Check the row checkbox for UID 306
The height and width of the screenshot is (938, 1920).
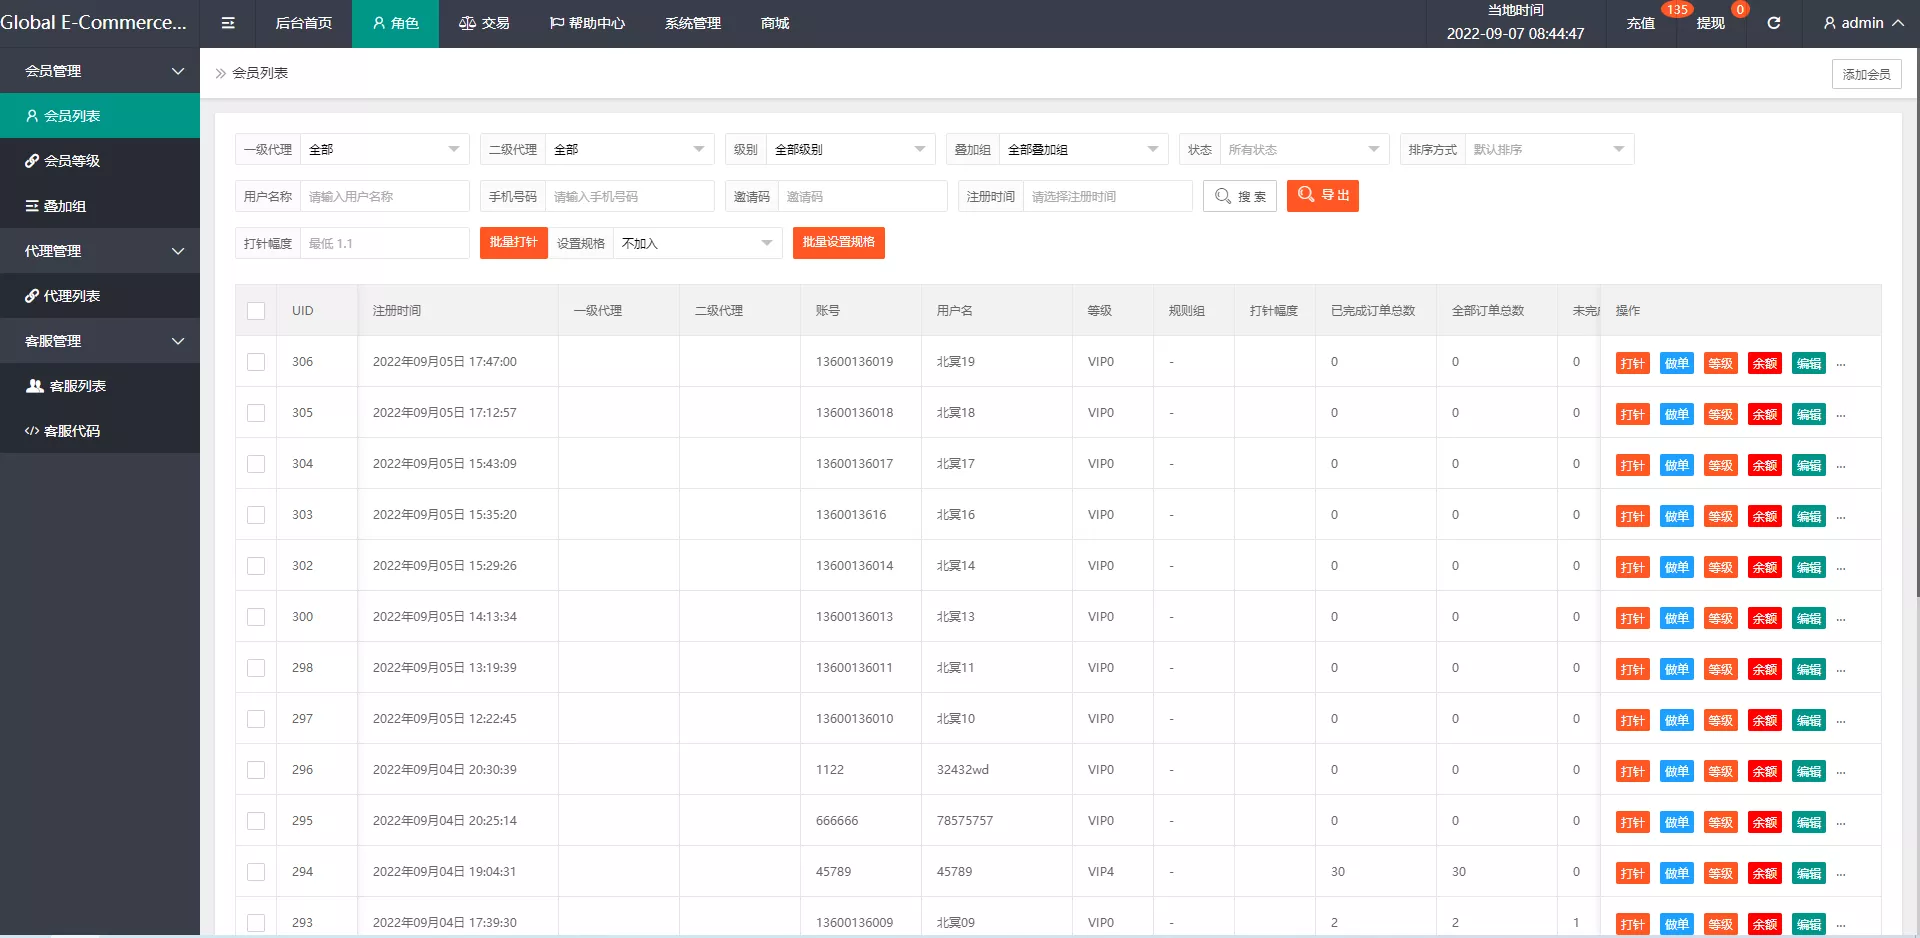tap(256, 362)
